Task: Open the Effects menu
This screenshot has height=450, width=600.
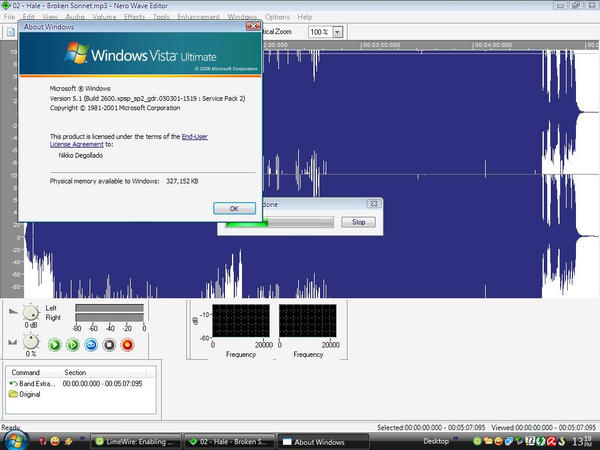Action: coord(134,17)
